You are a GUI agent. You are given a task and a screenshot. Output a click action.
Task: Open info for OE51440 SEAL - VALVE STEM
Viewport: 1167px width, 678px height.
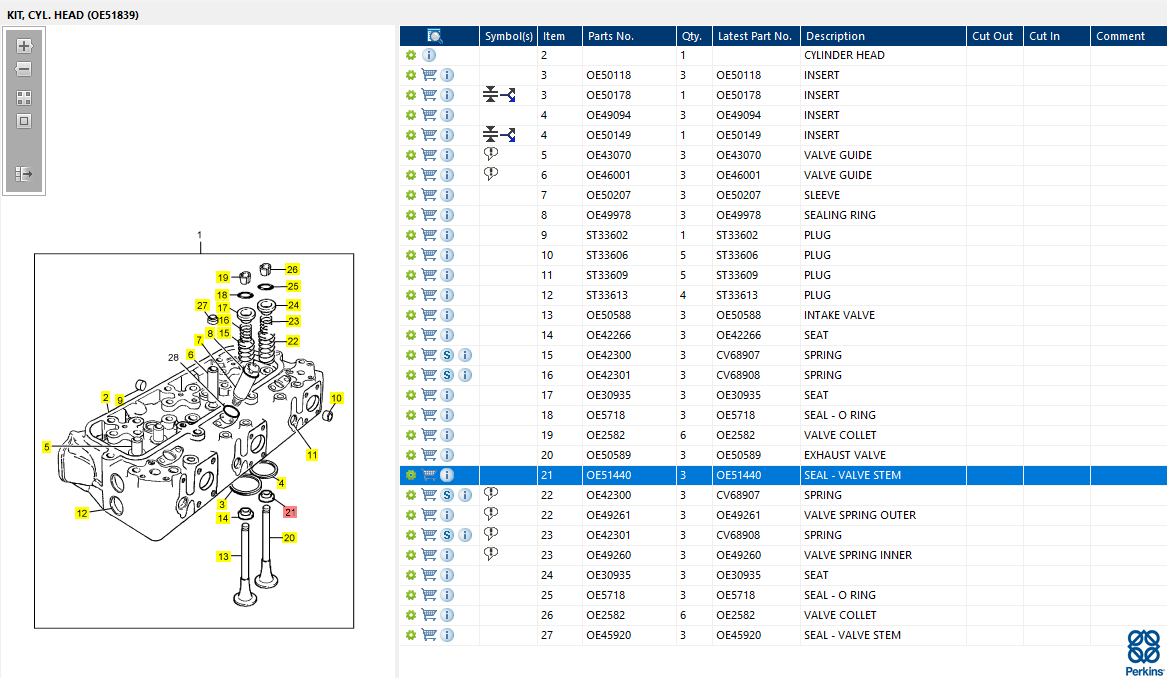[447, 475]
